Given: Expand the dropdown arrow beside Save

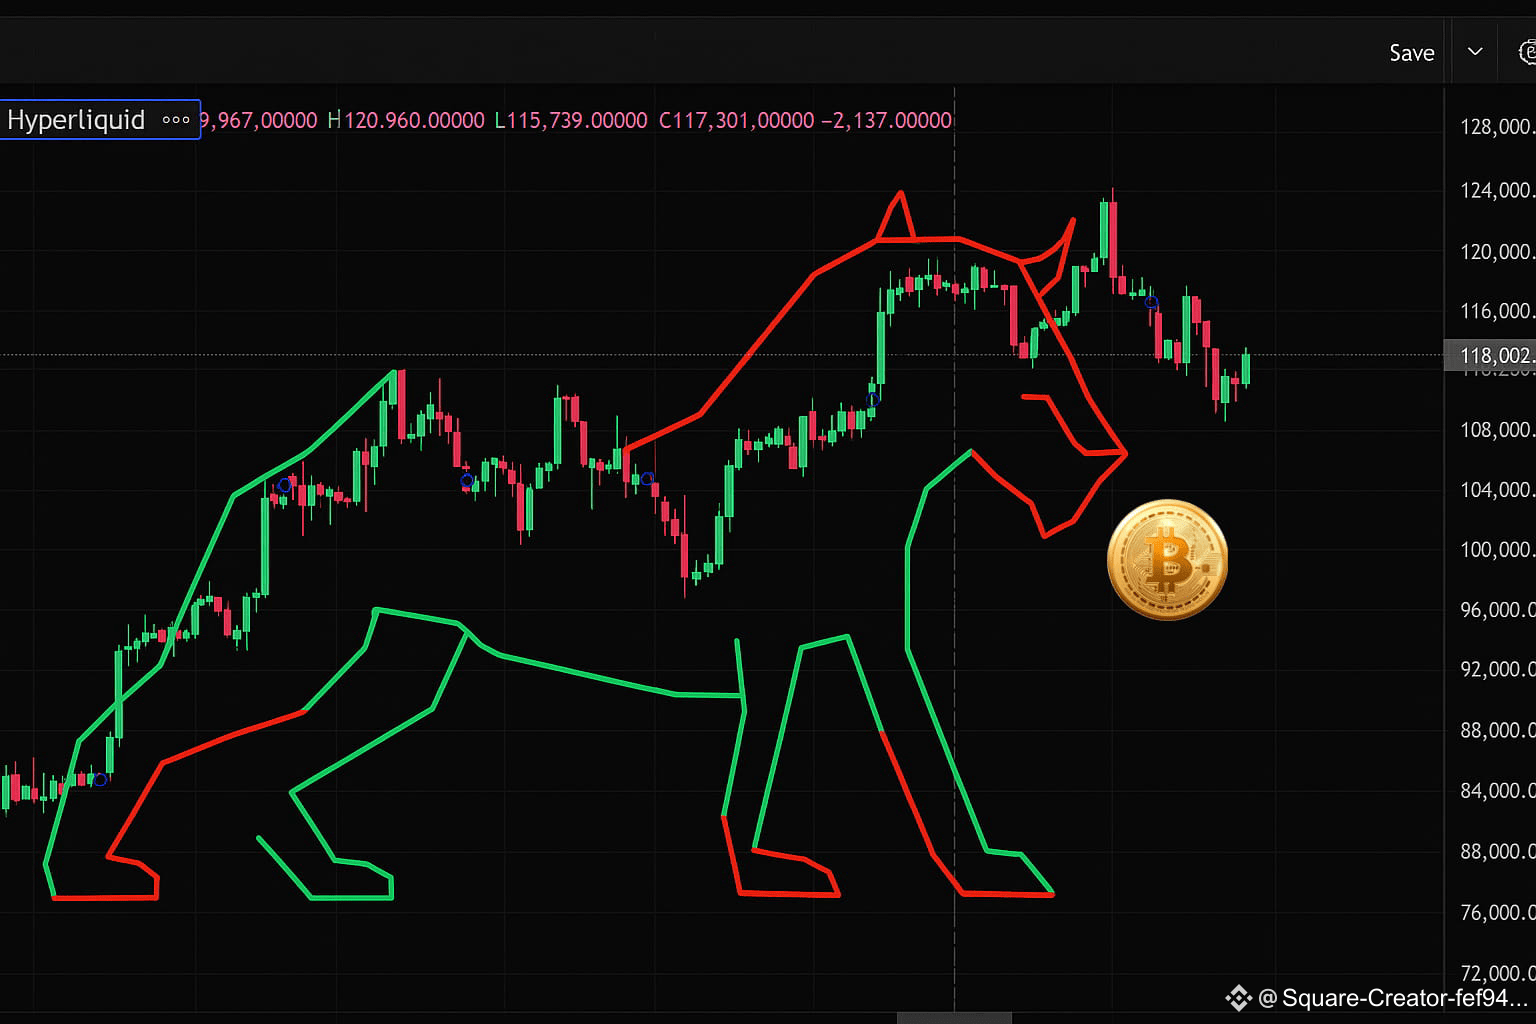Looking at the screenshot, I should point(1475,52).
